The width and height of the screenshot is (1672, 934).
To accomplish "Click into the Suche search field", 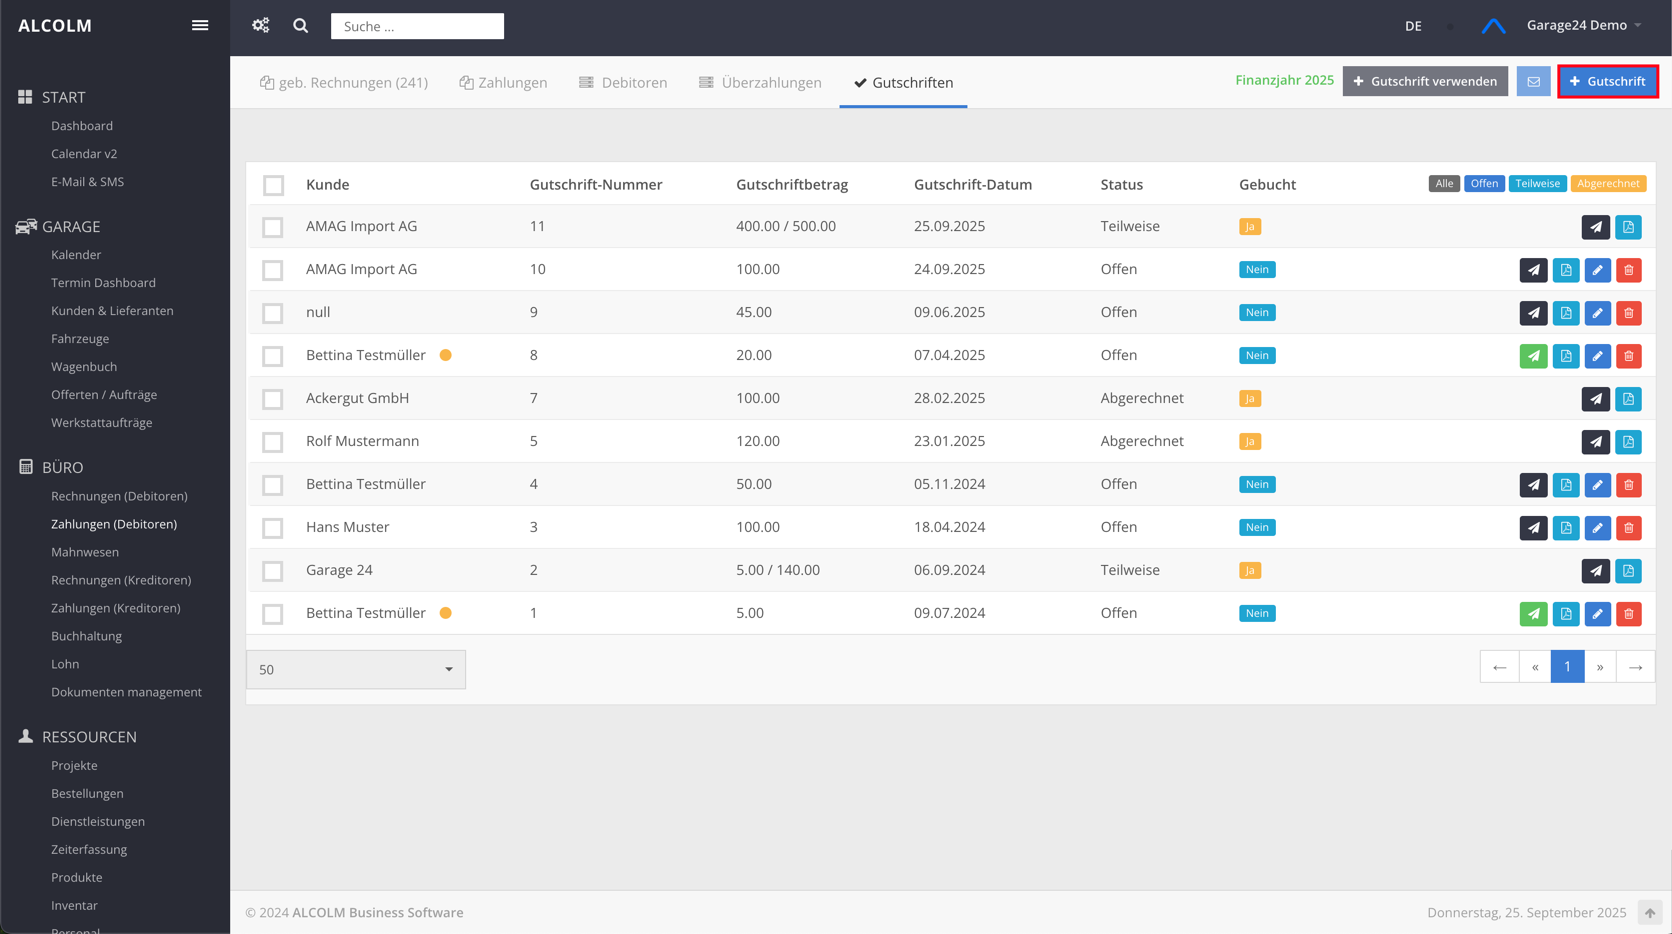I will coord(417,27).
